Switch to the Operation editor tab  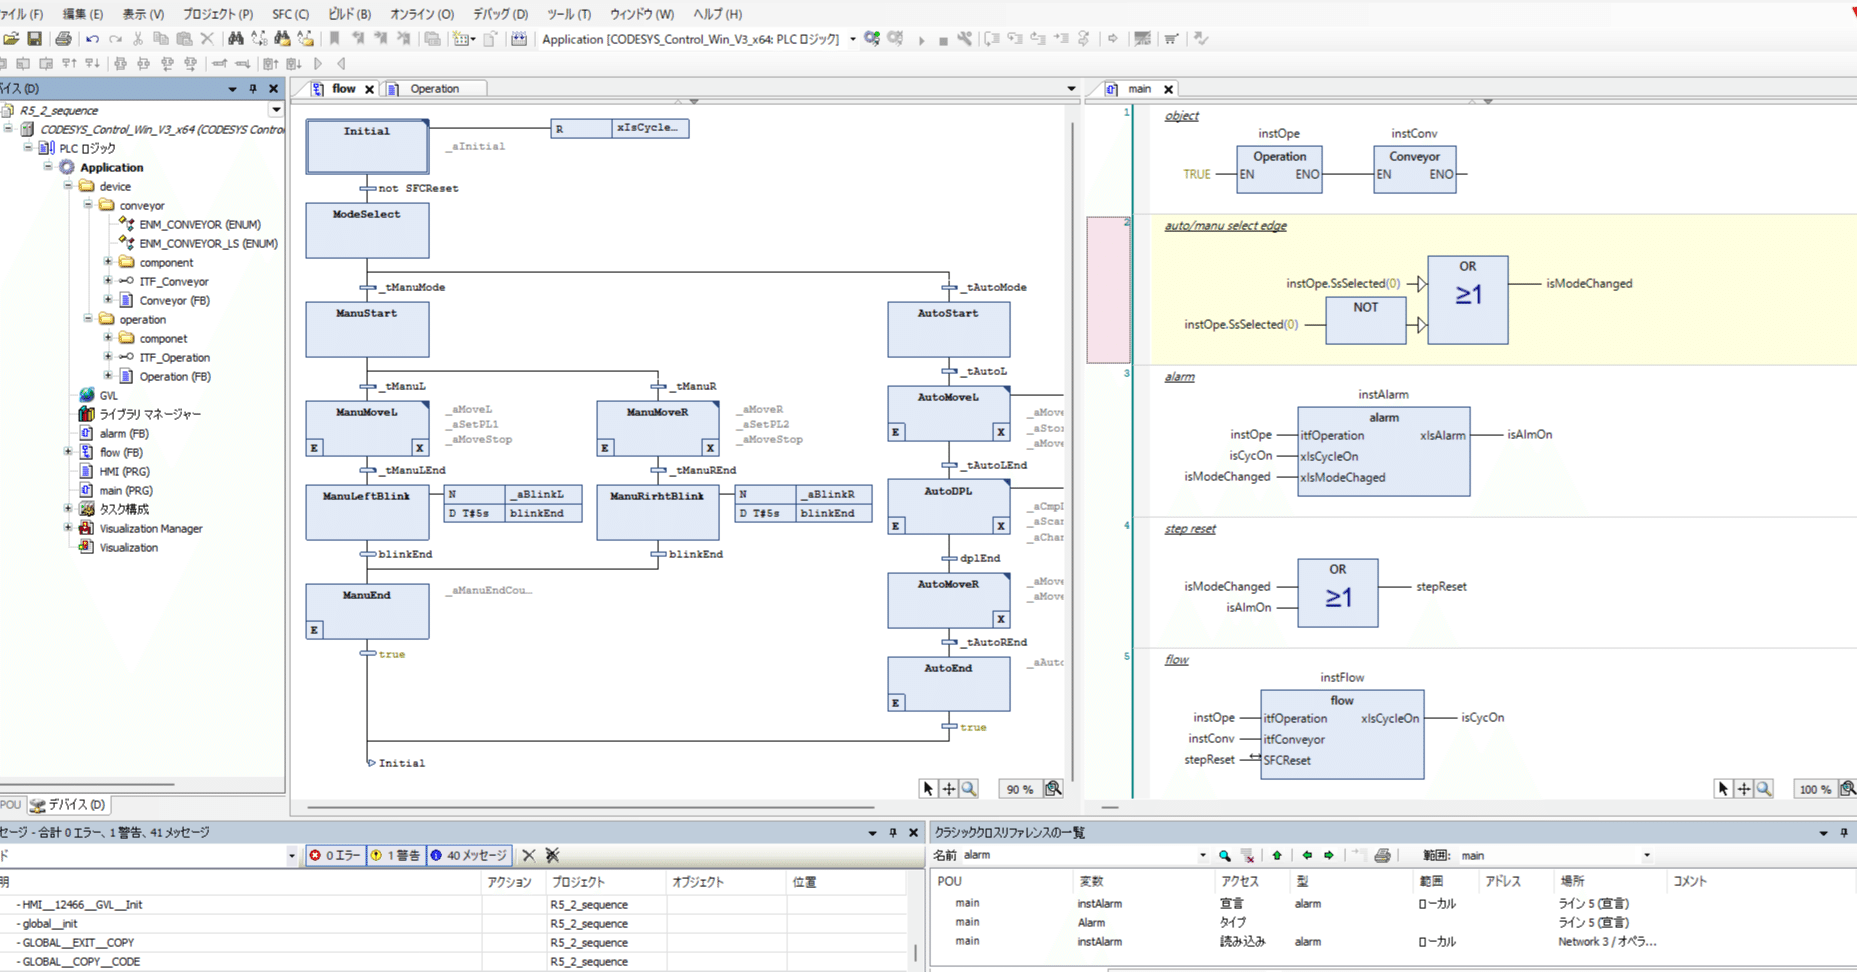click(434, 89)
